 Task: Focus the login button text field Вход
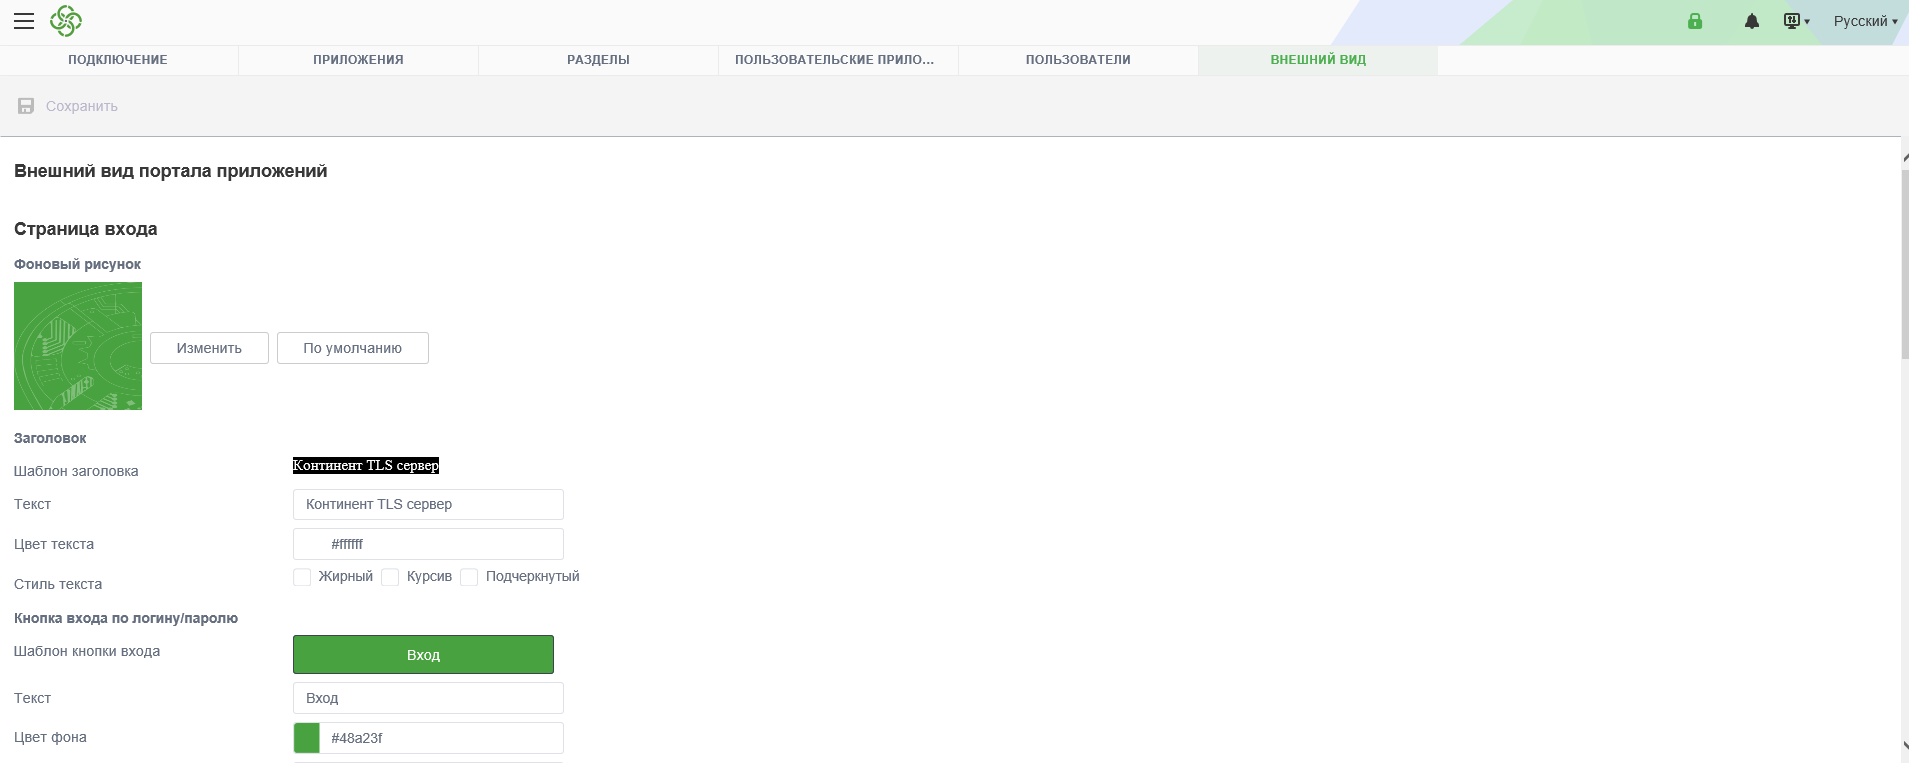click(428, 698)
